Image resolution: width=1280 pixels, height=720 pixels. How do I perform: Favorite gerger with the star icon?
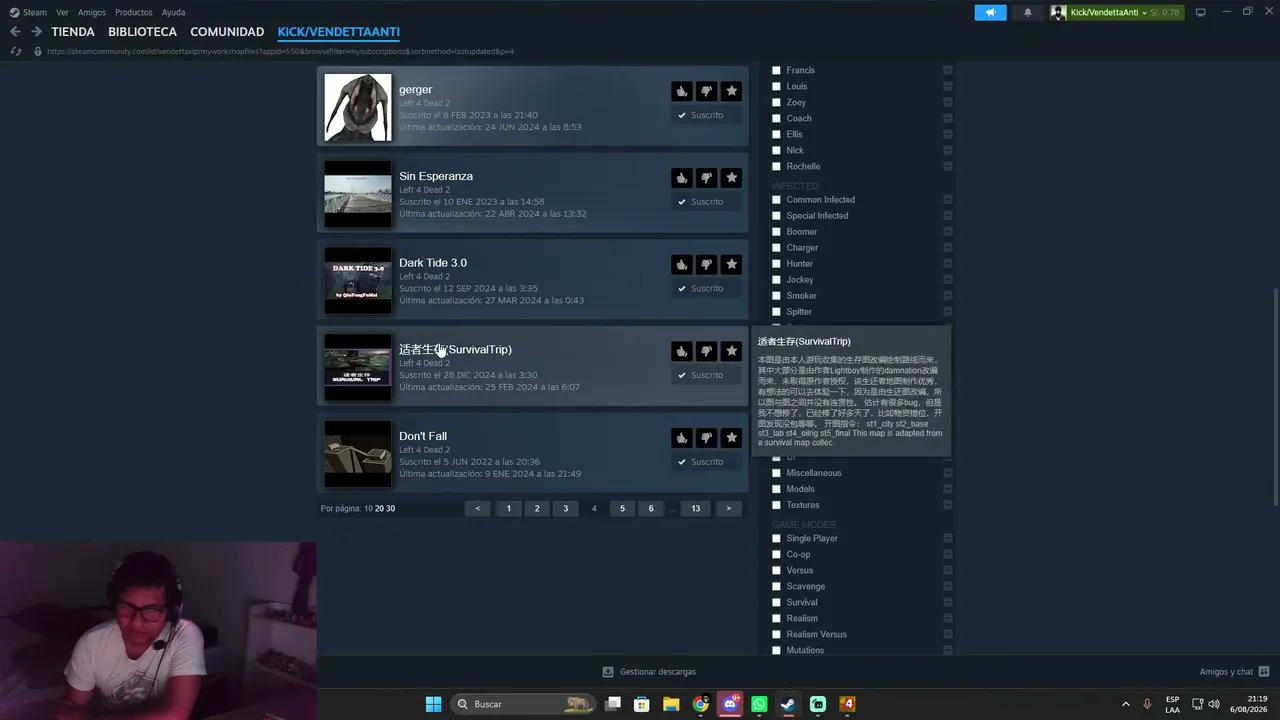click(x=731, y=91)
